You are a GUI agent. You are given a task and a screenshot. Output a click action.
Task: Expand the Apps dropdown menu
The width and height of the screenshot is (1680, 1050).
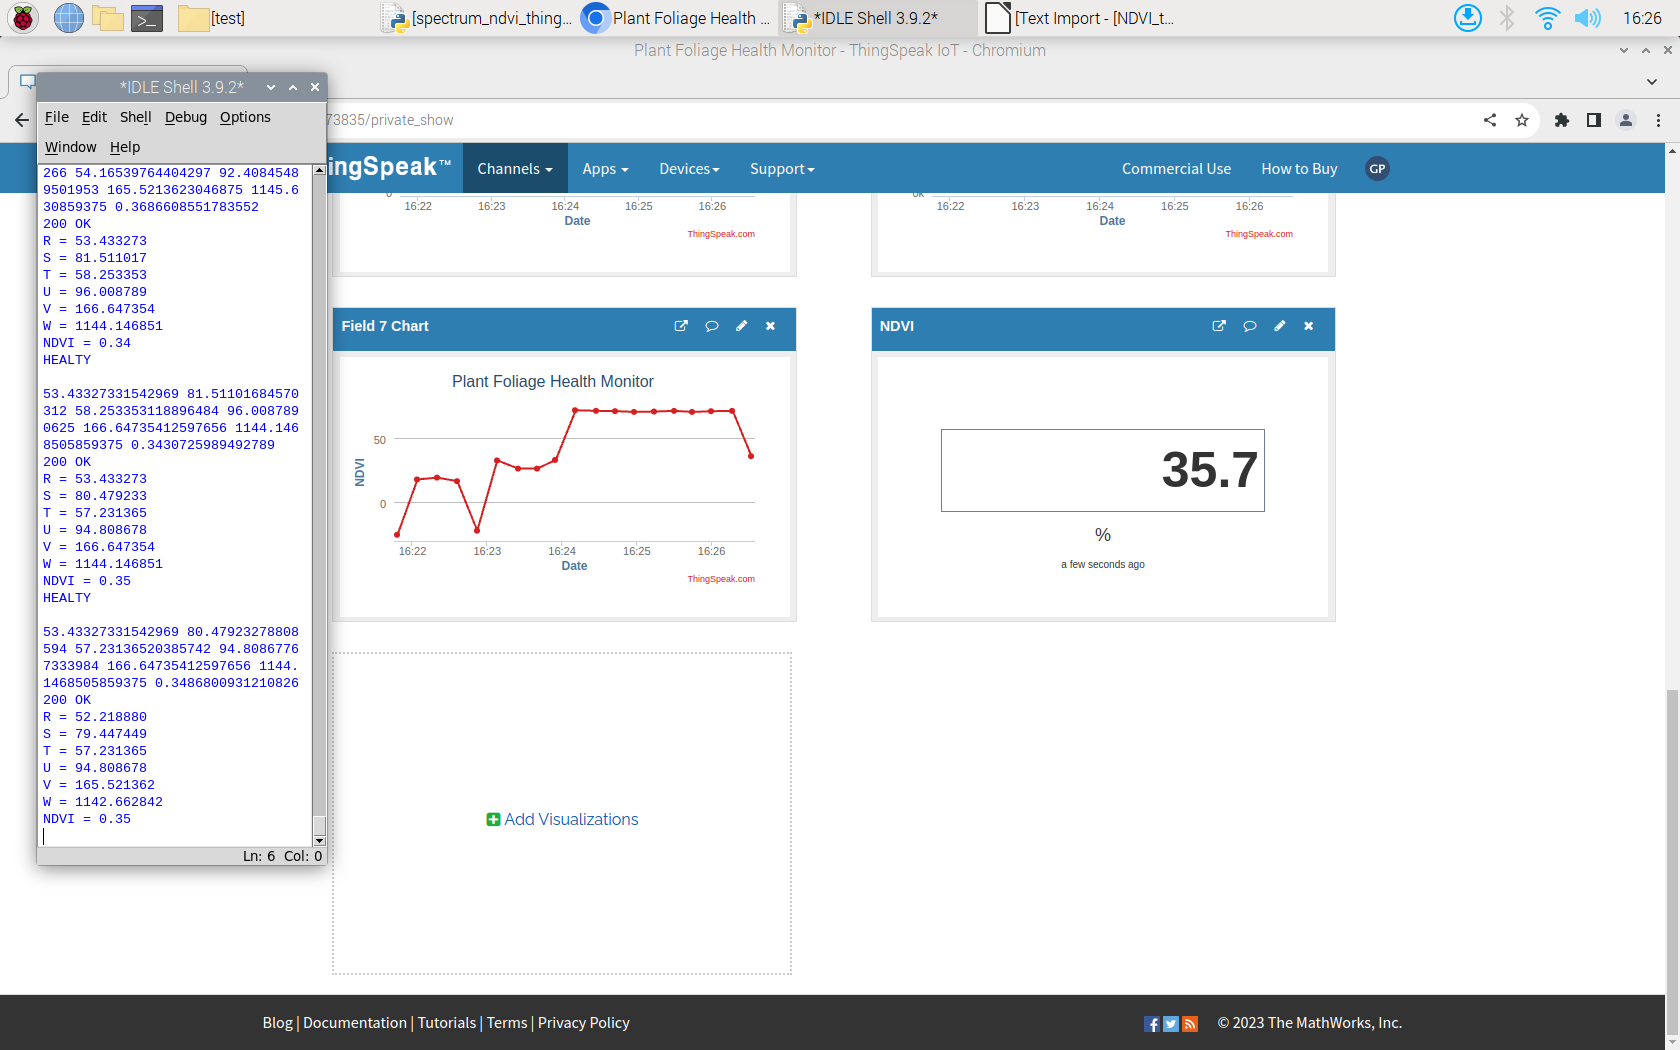(605, 169)
